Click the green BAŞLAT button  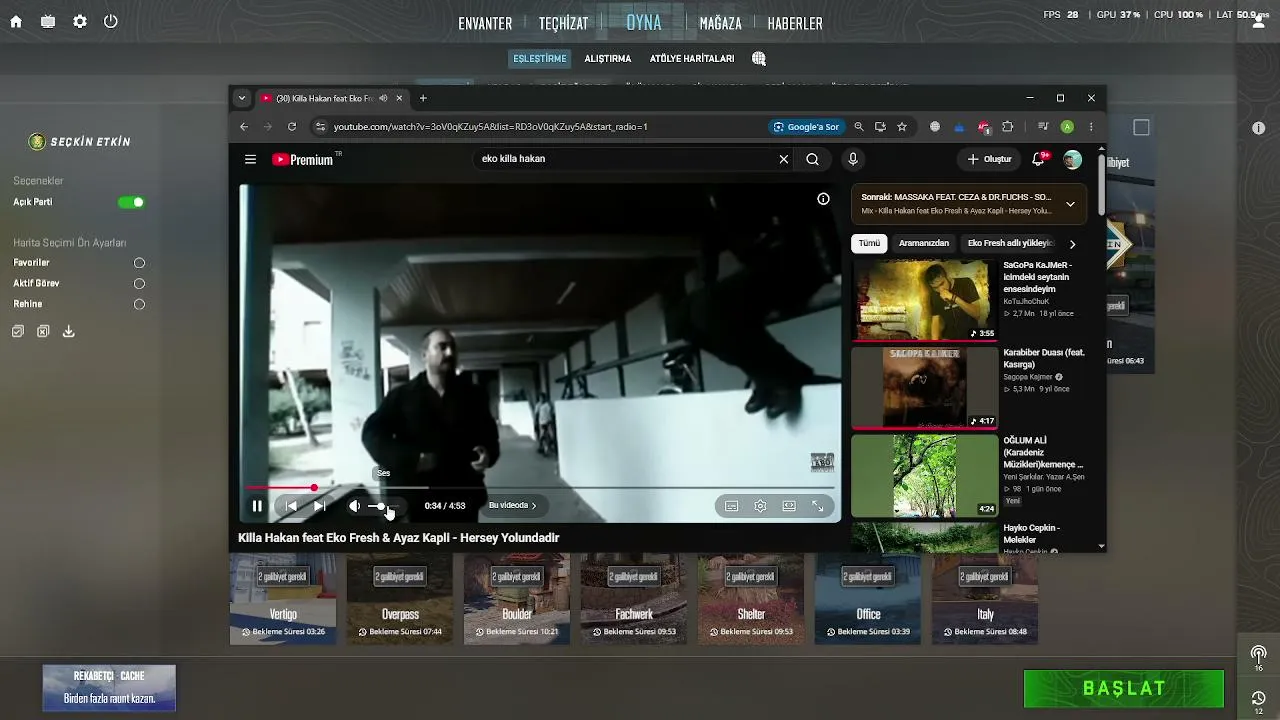pos(1124,688)
